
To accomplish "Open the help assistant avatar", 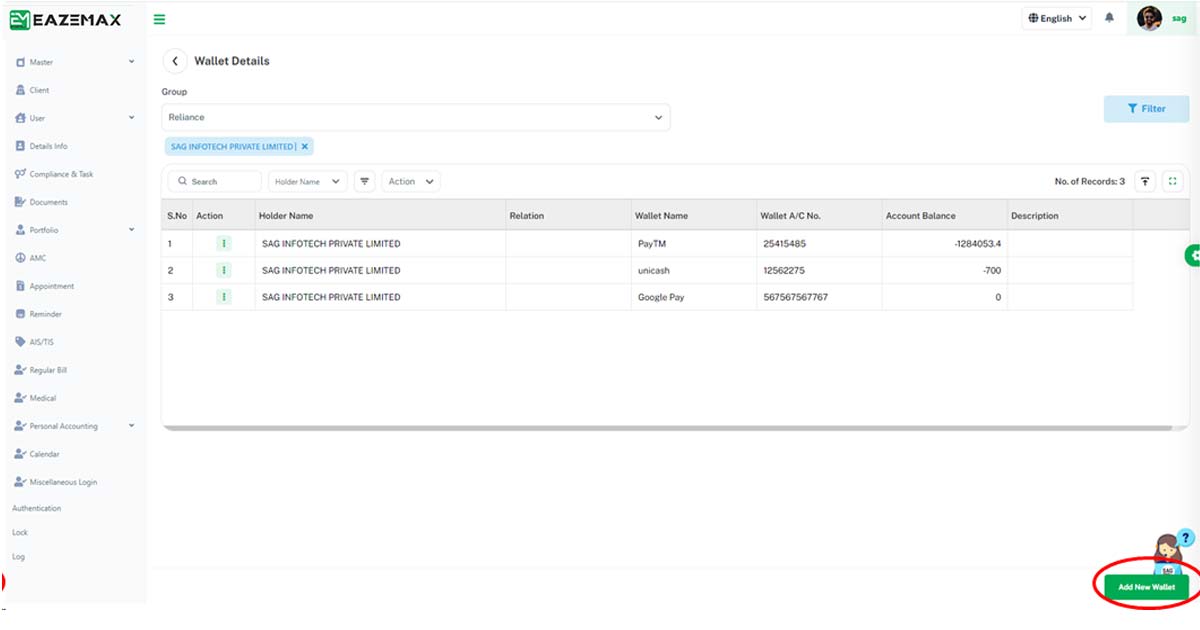I will [1168, 553].
